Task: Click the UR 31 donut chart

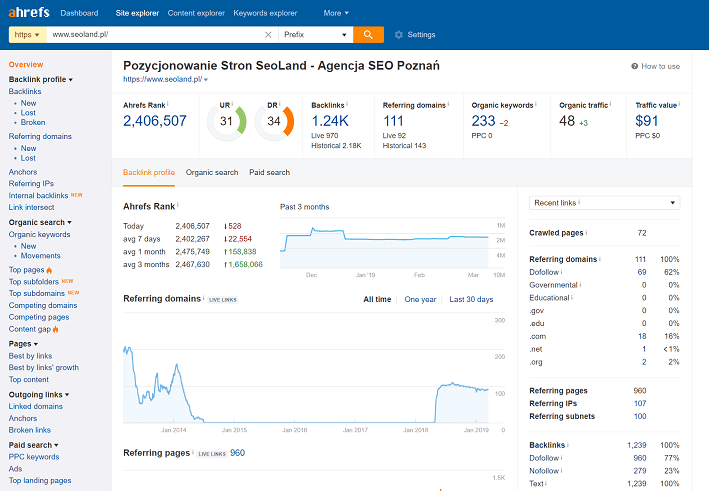Action: 226,122
